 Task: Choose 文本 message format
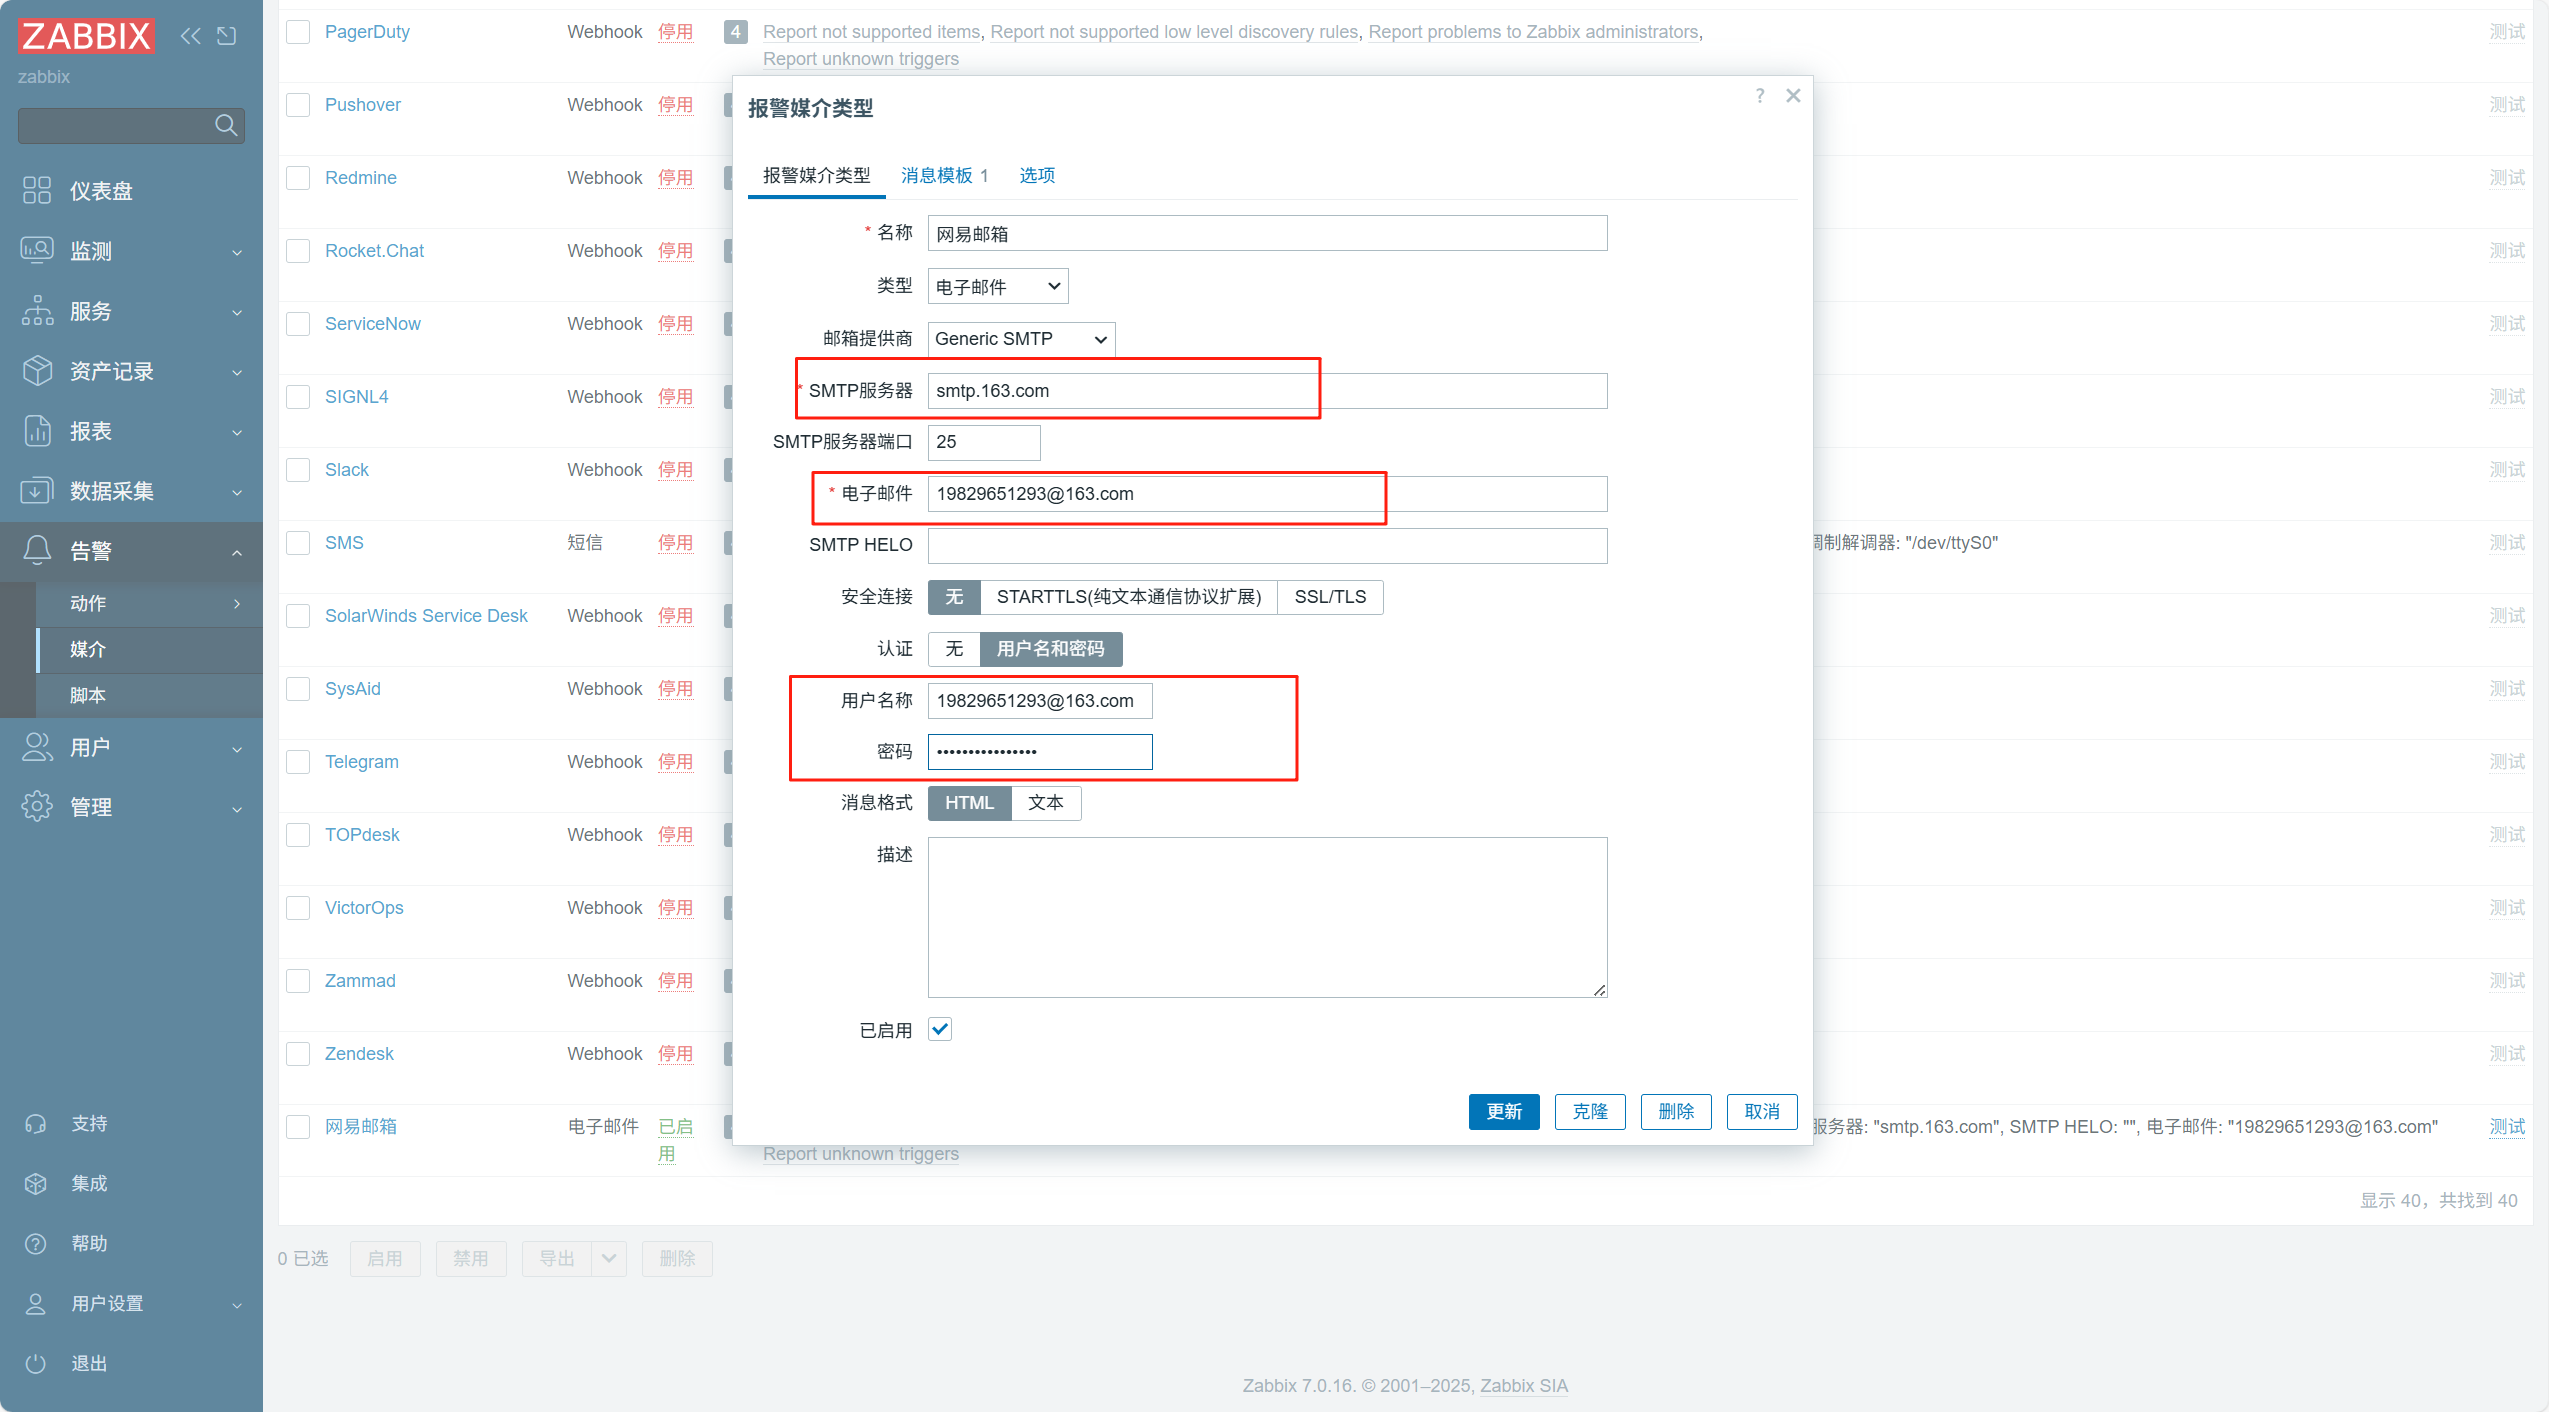pyautogui.click(x=1046, y=803)
